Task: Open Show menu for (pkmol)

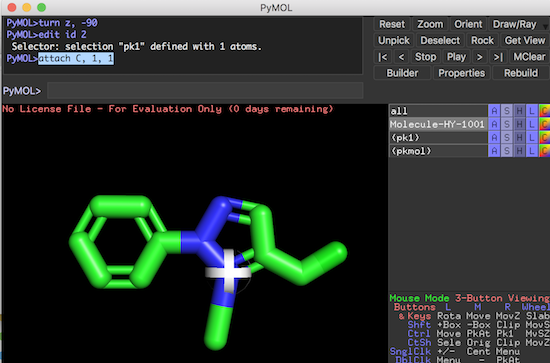Action: click(507, 151)
